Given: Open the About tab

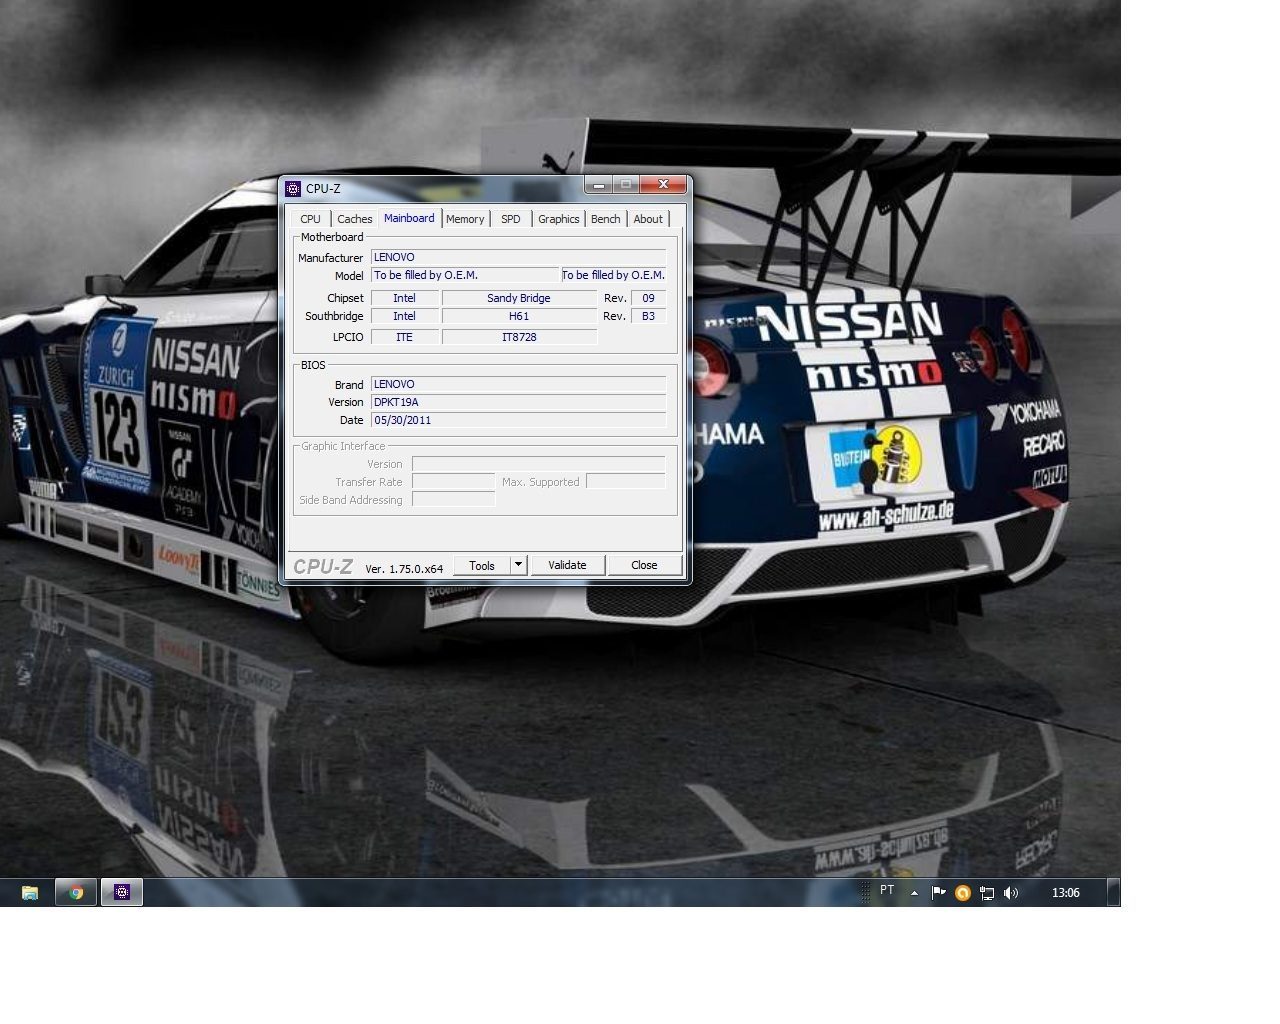Looking at the screenshot, I should click(648, 219).
